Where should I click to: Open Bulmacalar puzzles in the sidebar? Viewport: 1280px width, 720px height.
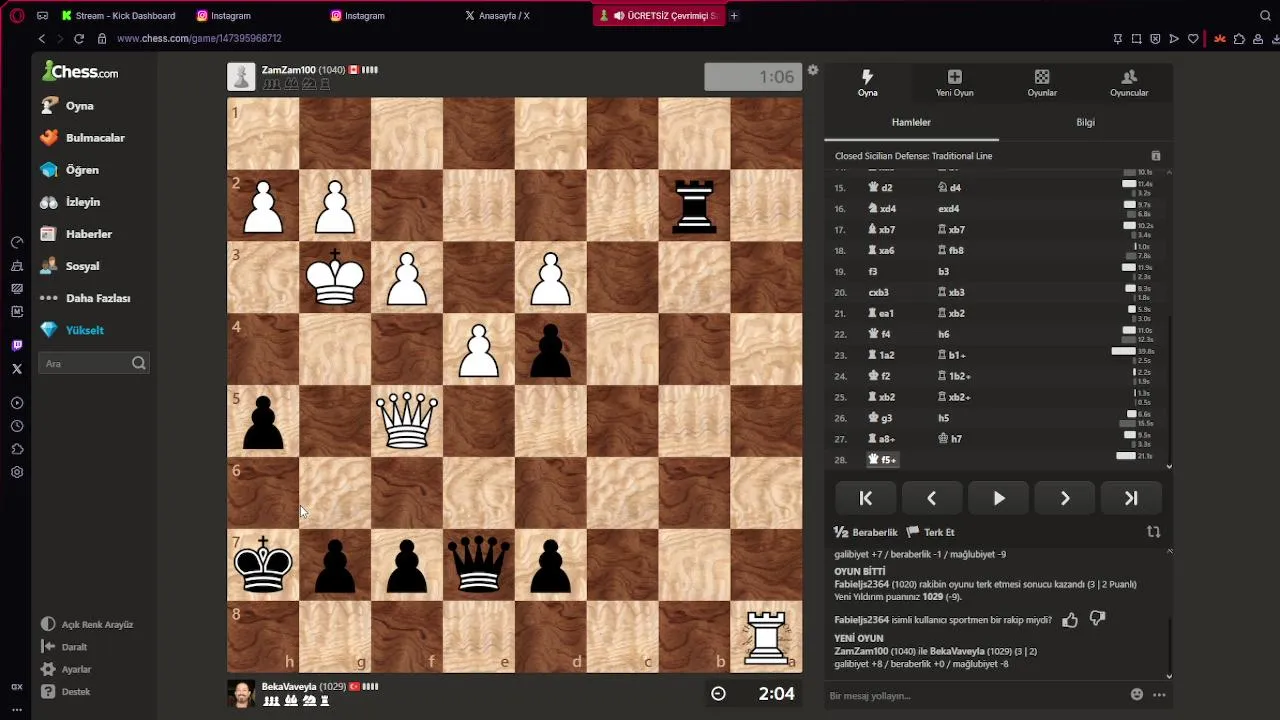pos(82,137)
